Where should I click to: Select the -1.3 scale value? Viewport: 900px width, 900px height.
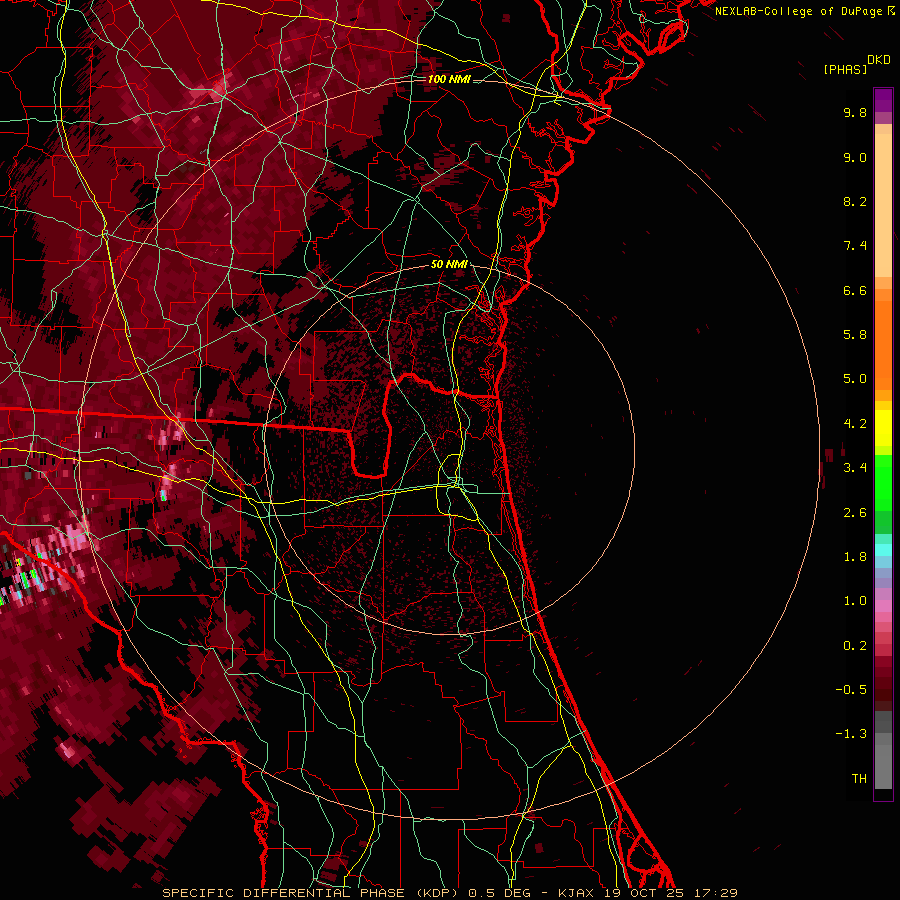tap(851, 734)
